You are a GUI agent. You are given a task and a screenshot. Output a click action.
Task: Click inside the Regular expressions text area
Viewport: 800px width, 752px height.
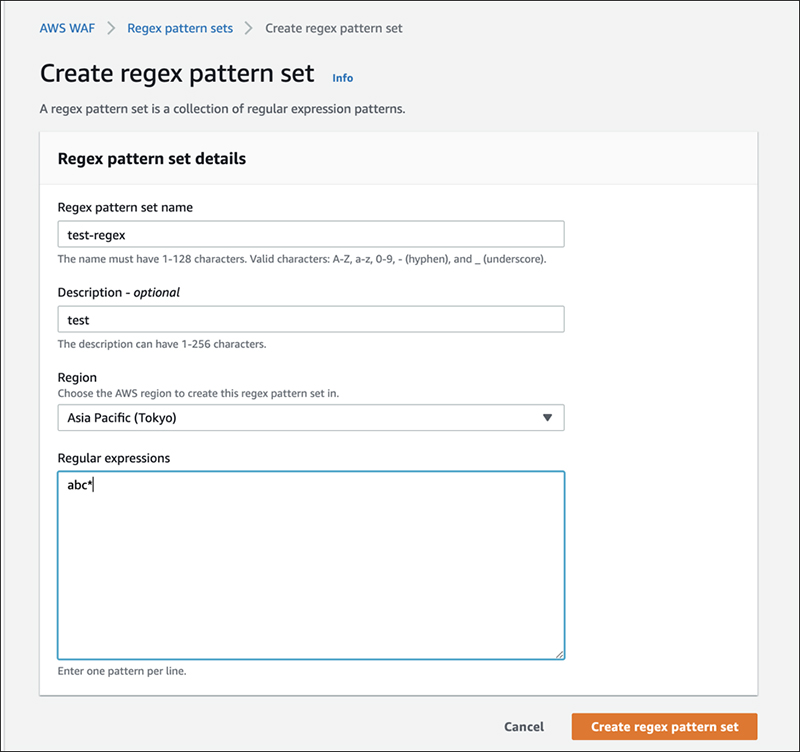pos(311,565)
